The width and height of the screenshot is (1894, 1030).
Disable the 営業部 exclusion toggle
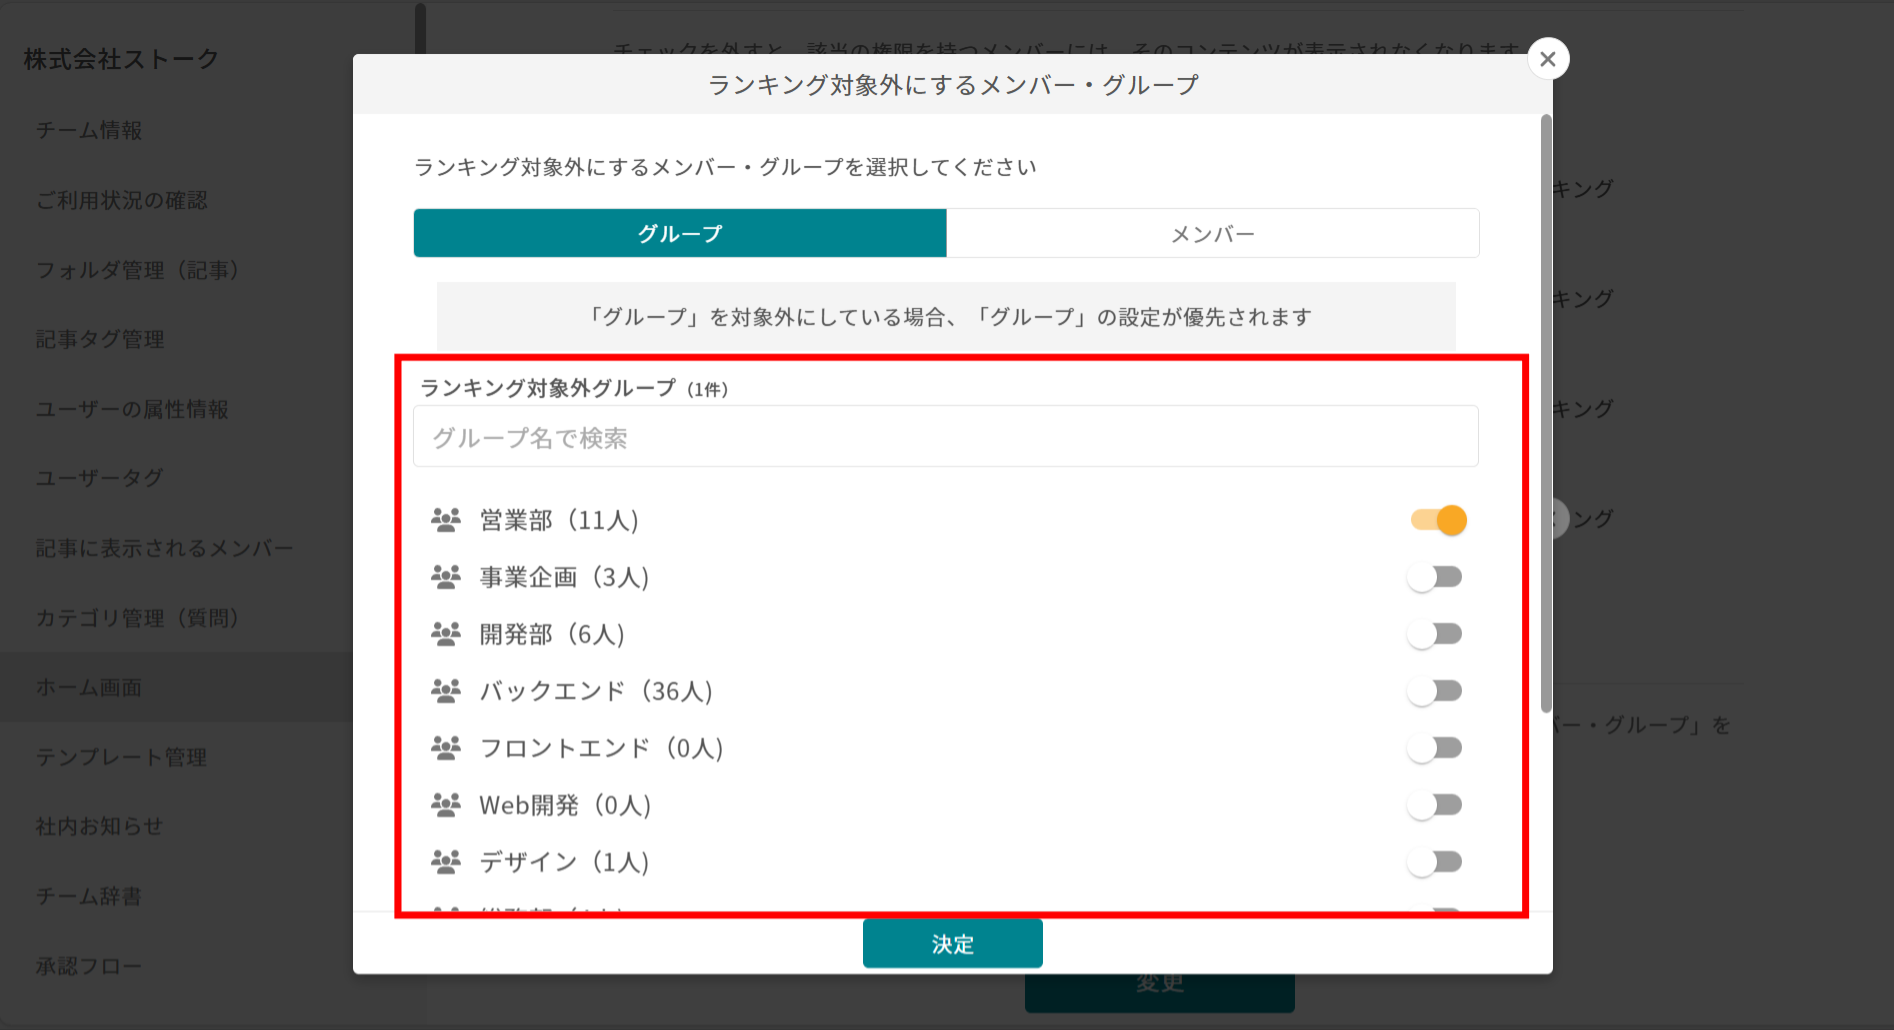[x=1437, y=519]
